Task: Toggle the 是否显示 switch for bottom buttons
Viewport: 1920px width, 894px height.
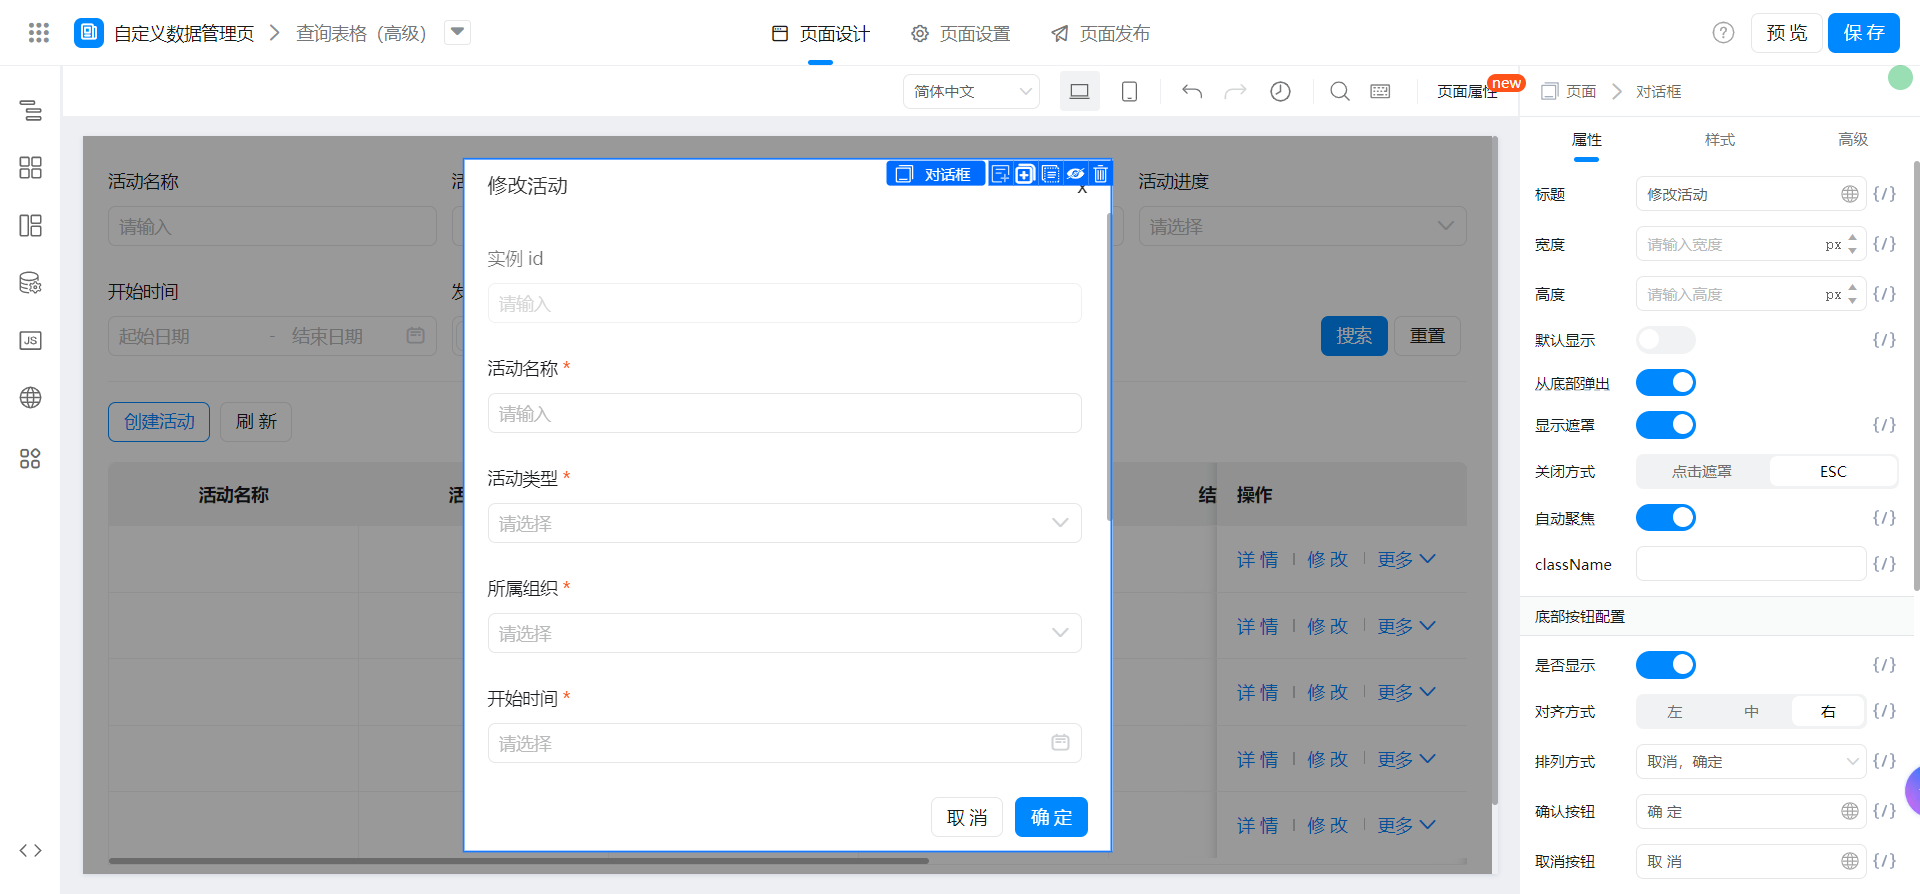Action: pos(1666,665)
